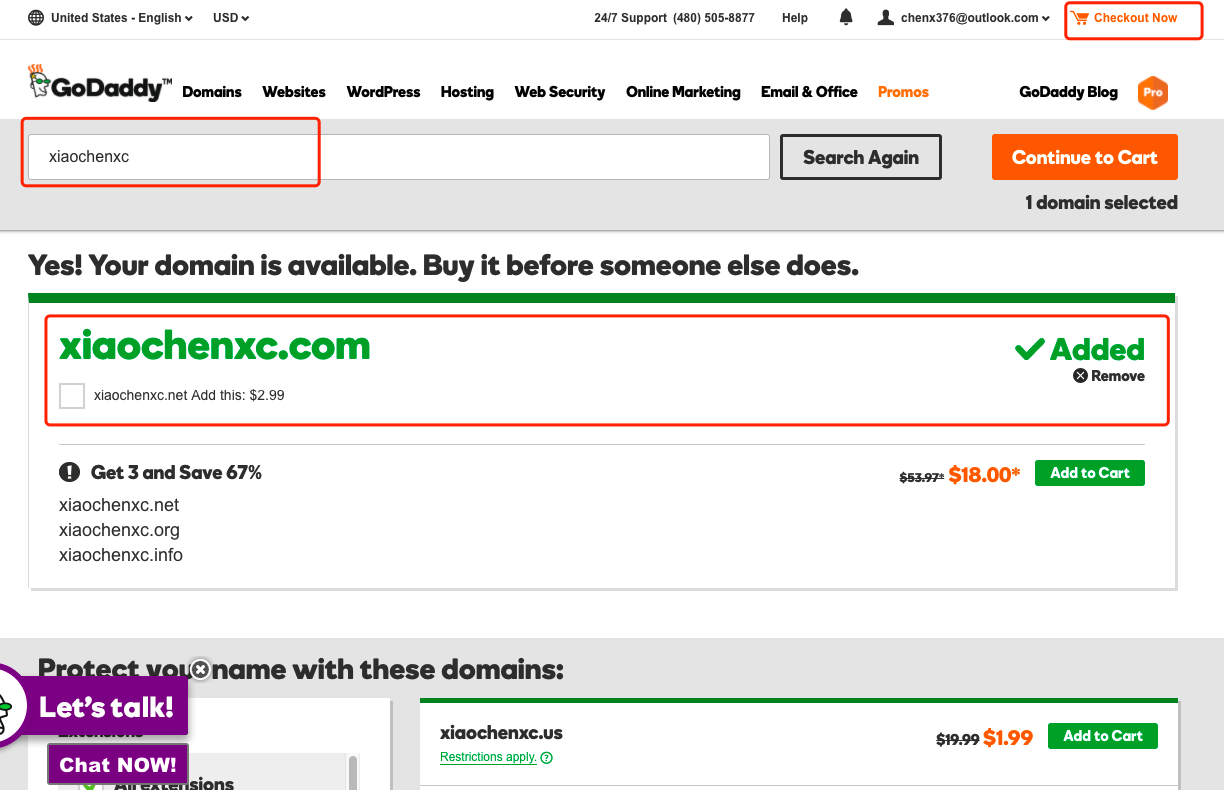Click the globe icon beside United States
Viewport: 1224px width, 790px height.
click(x=36, y=18)
